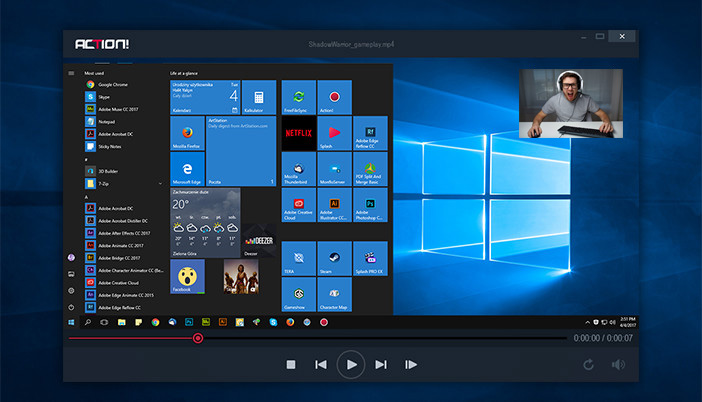Open the Gameshow tile
702x402 pixels.
299,294
